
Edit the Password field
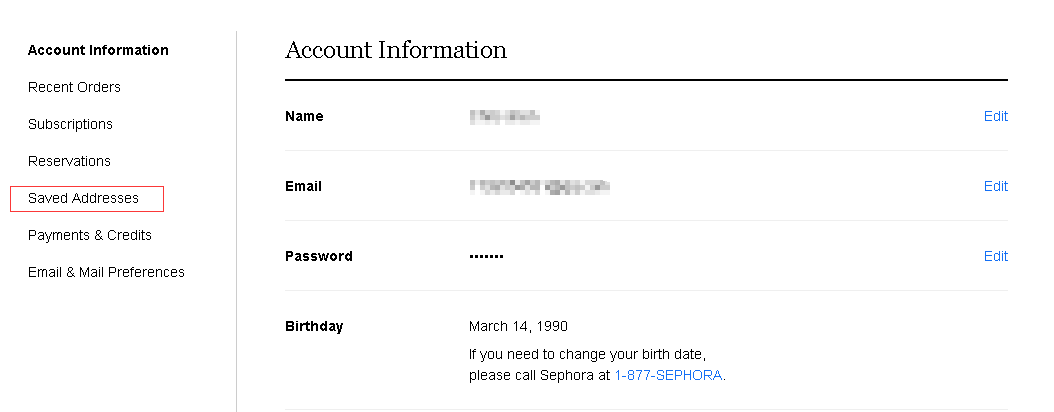pyautogui.click(x=995, y=256)
